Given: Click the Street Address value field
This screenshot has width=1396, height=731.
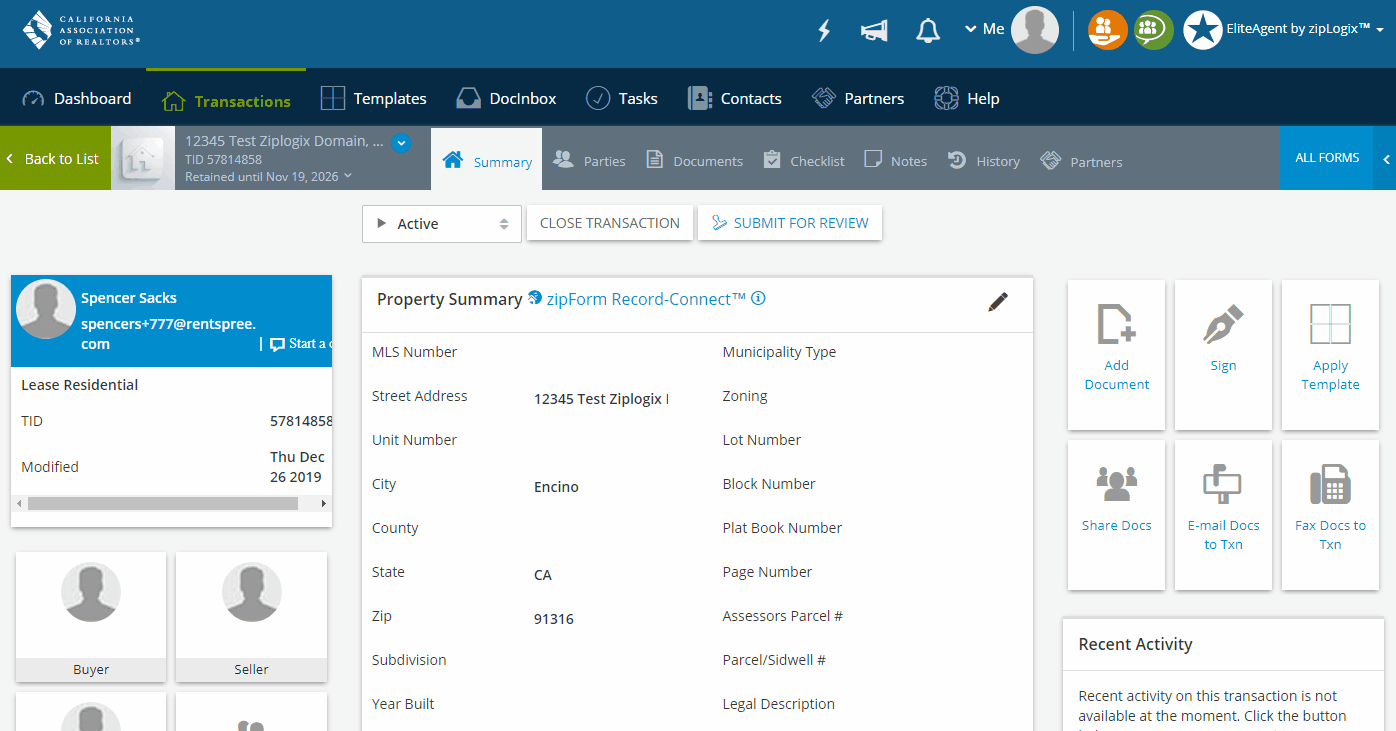Looking at the screenshot, I should pyautogui.click(x=601, y=399).
